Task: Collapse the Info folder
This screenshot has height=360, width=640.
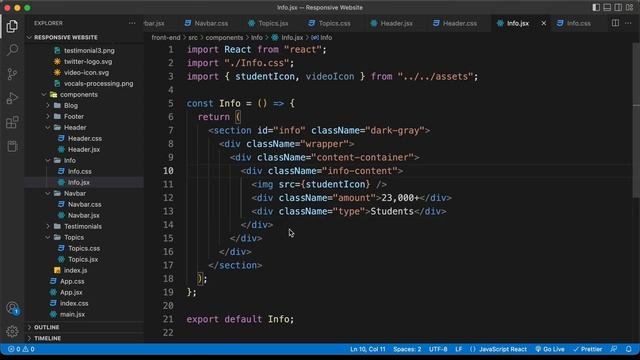Action: (69, 161)
